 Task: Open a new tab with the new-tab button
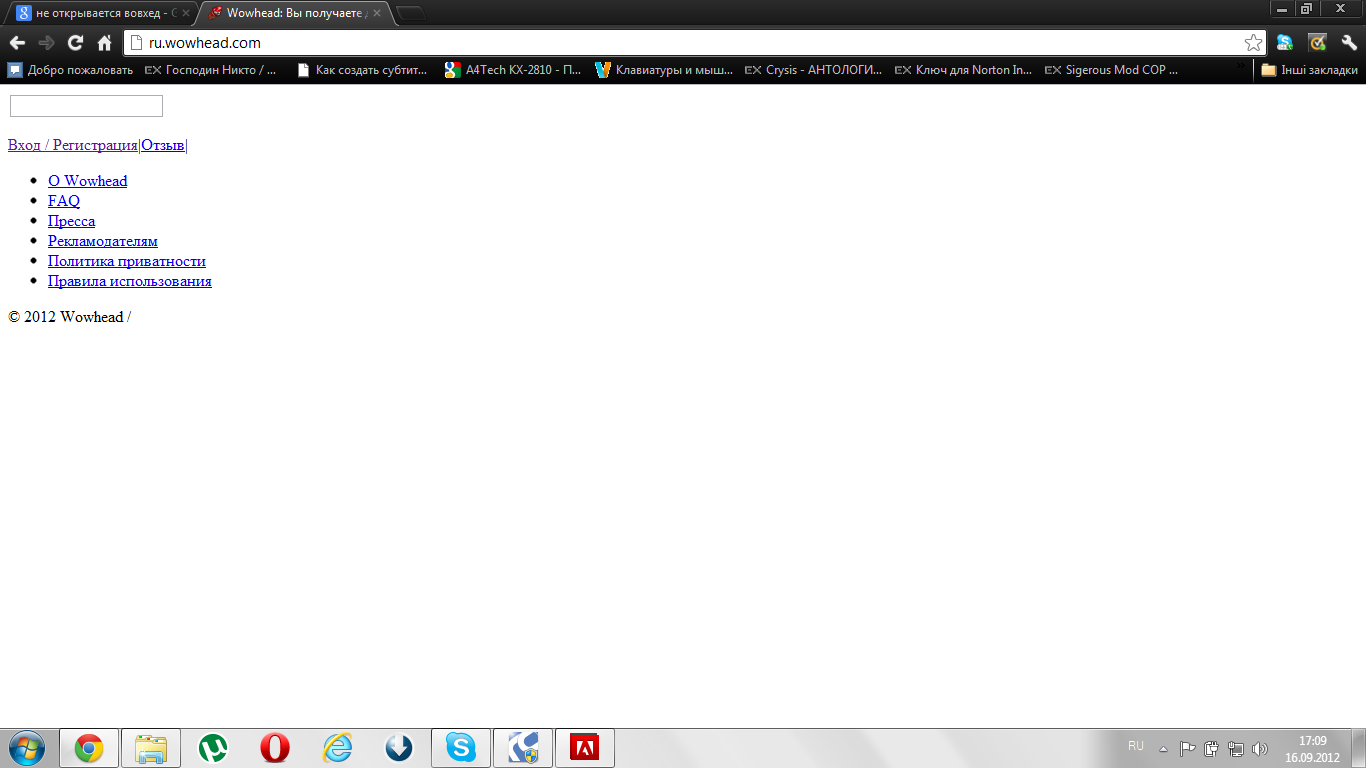point(411,14)
